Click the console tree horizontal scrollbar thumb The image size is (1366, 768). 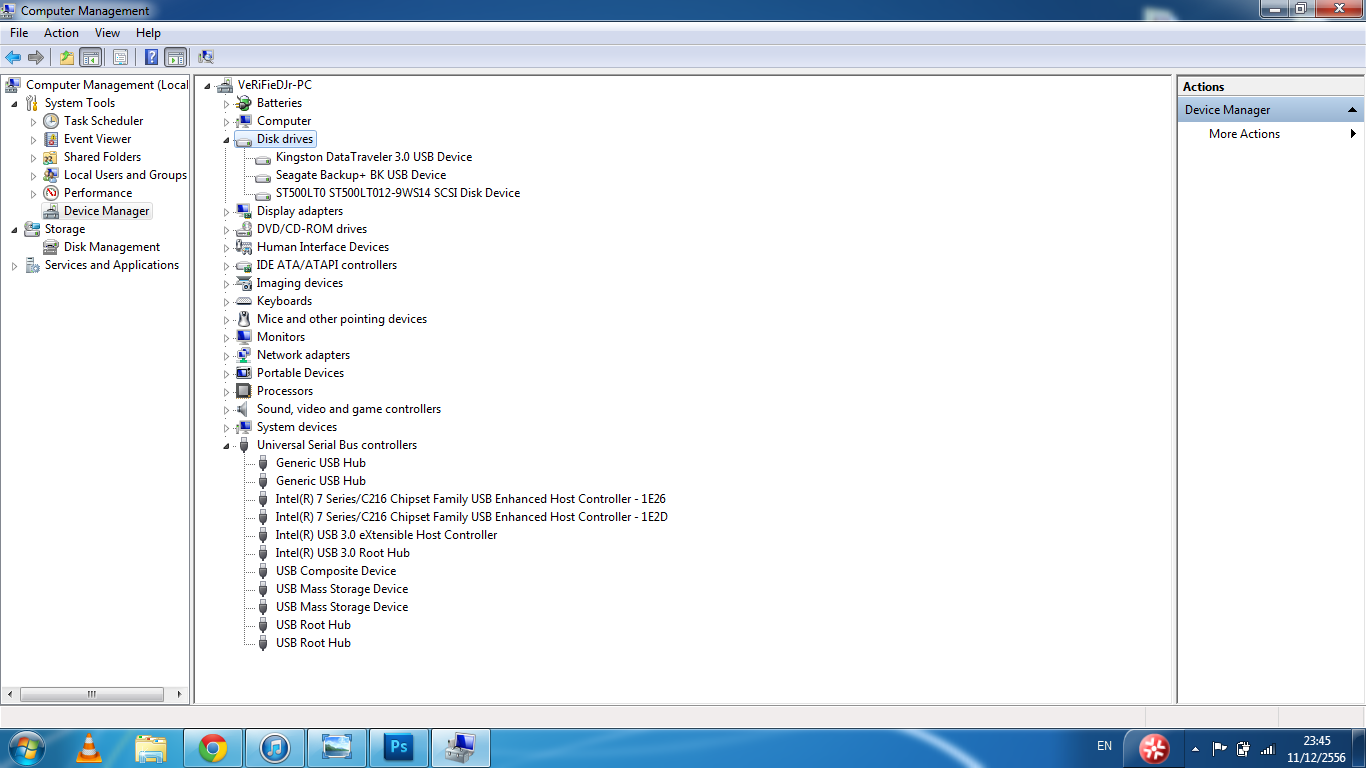[x=91, y=694]
